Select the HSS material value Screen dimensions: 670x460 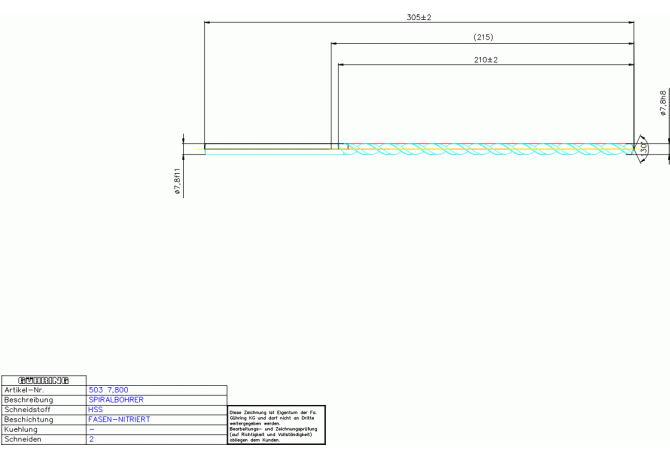(96, 410)
